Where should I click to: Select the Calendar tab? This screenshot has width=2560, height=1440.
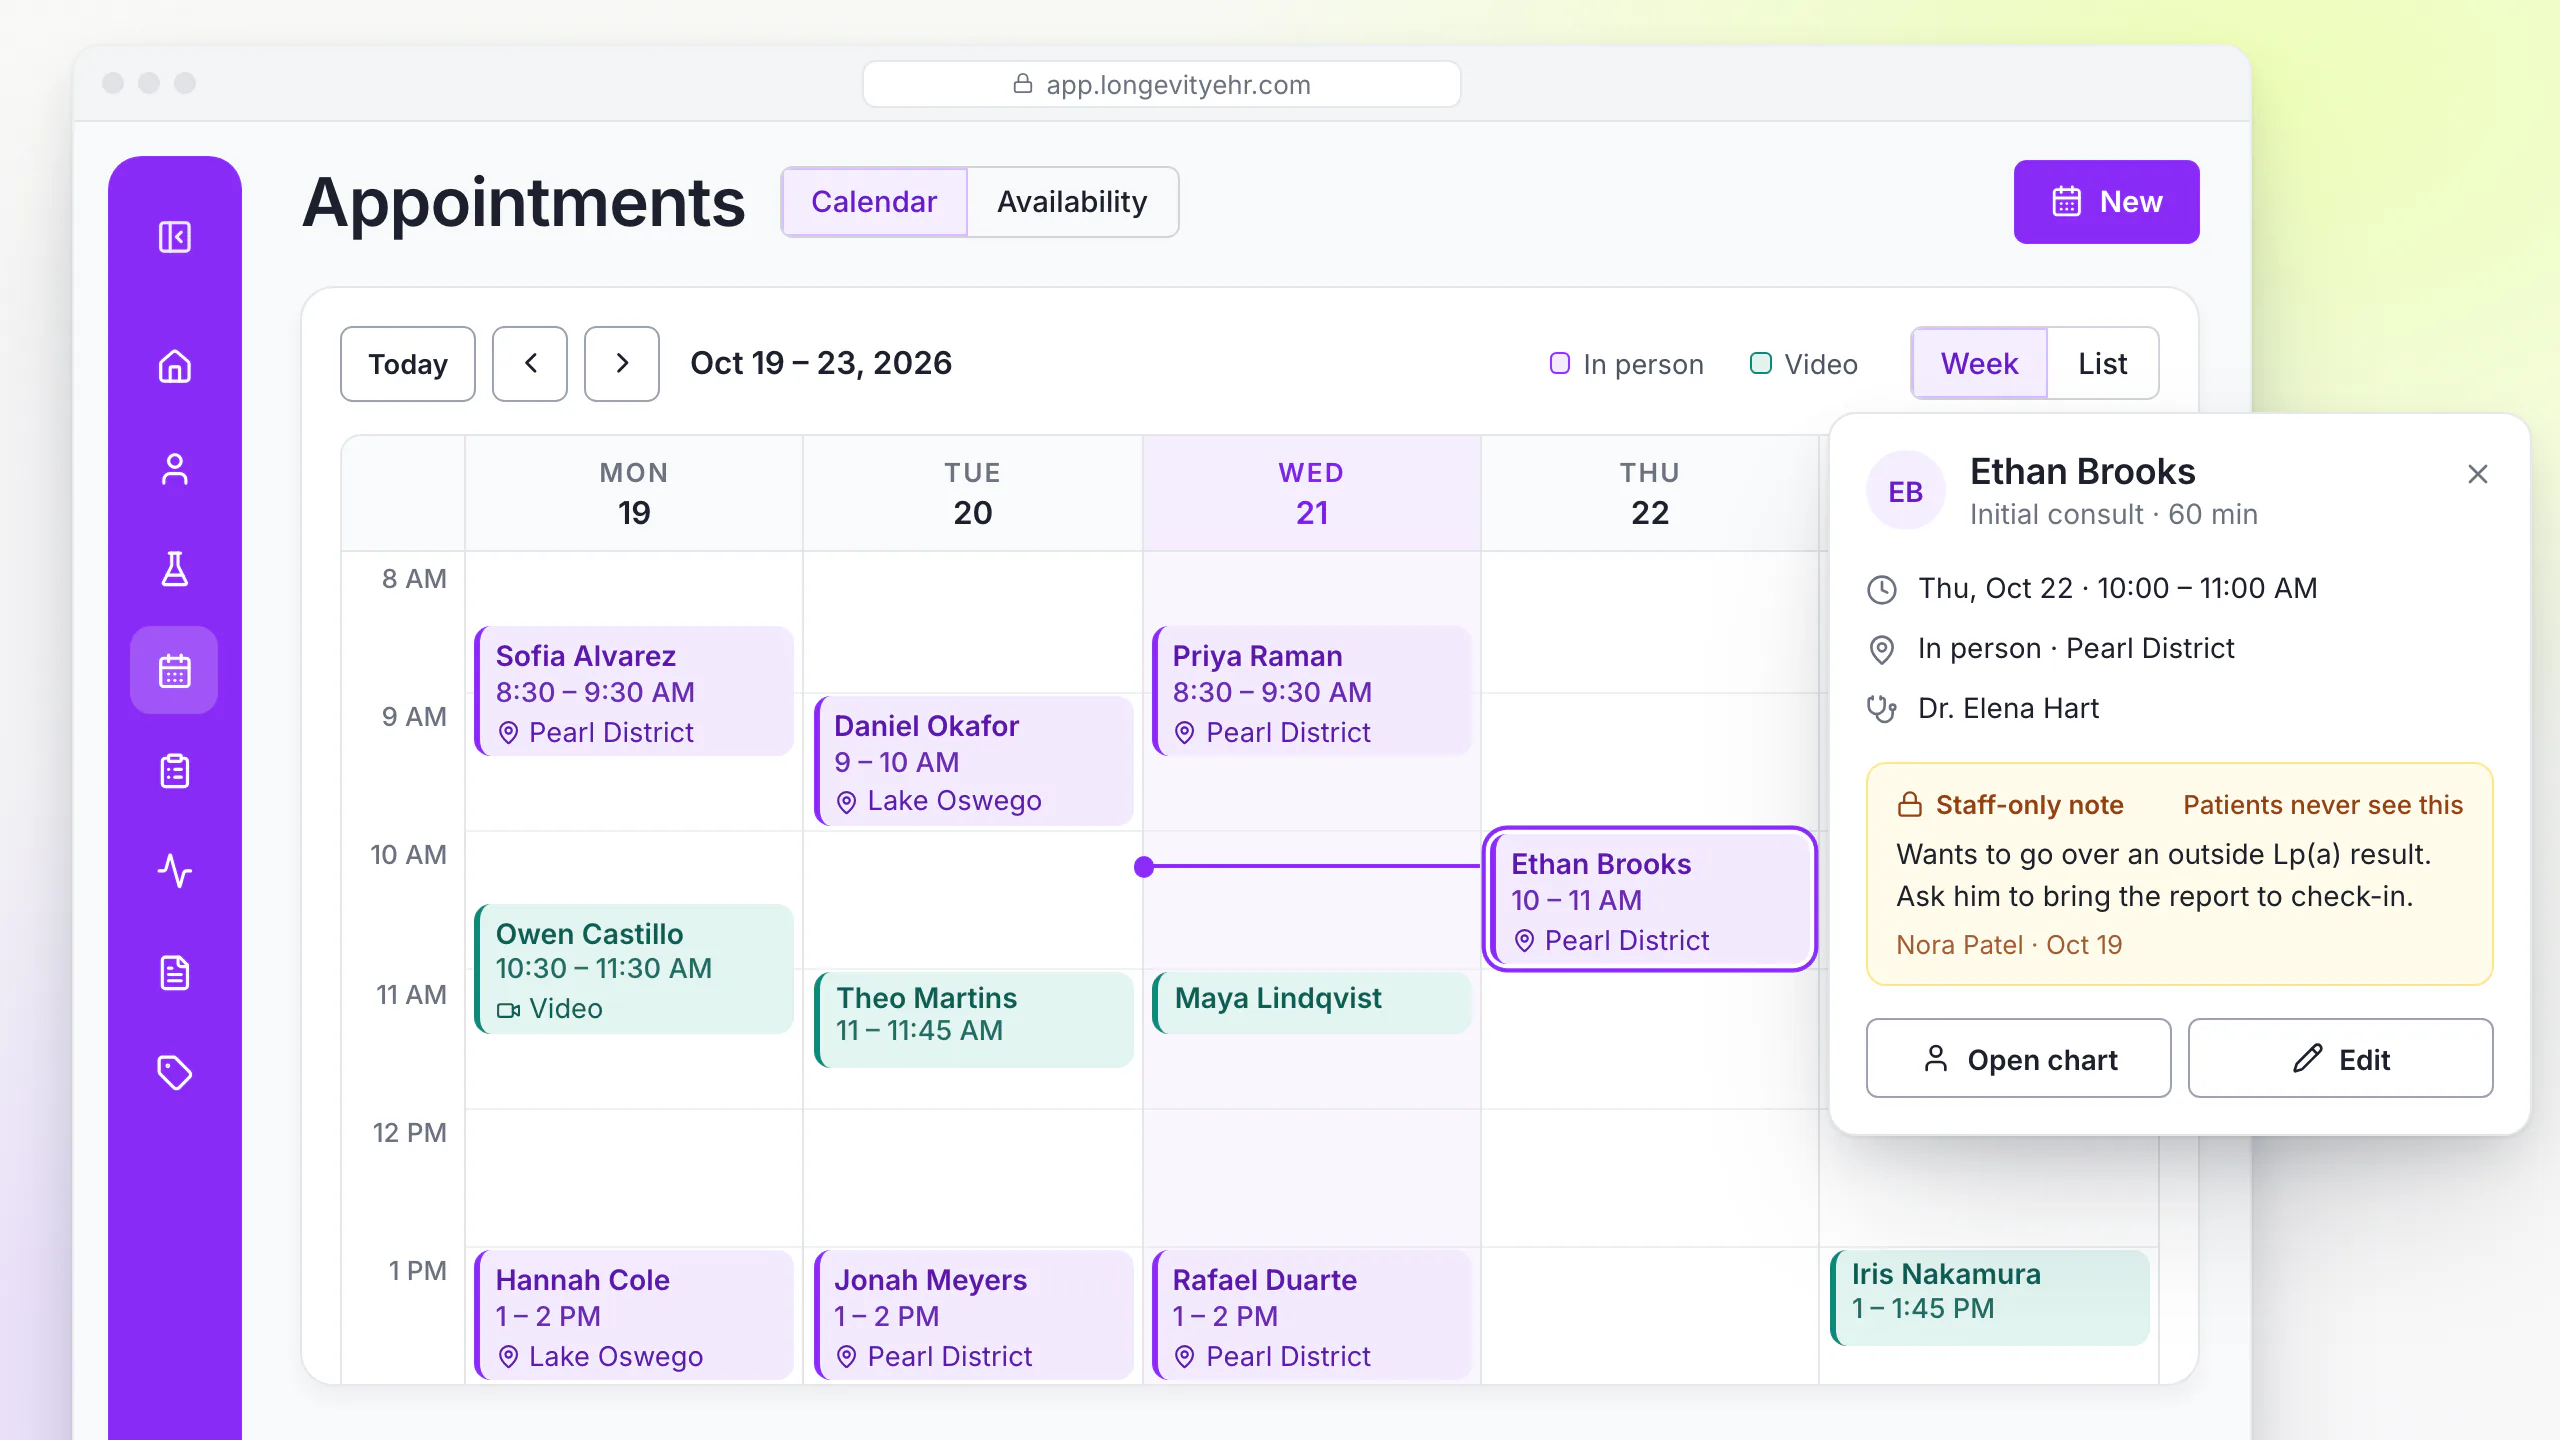point(874,202)
